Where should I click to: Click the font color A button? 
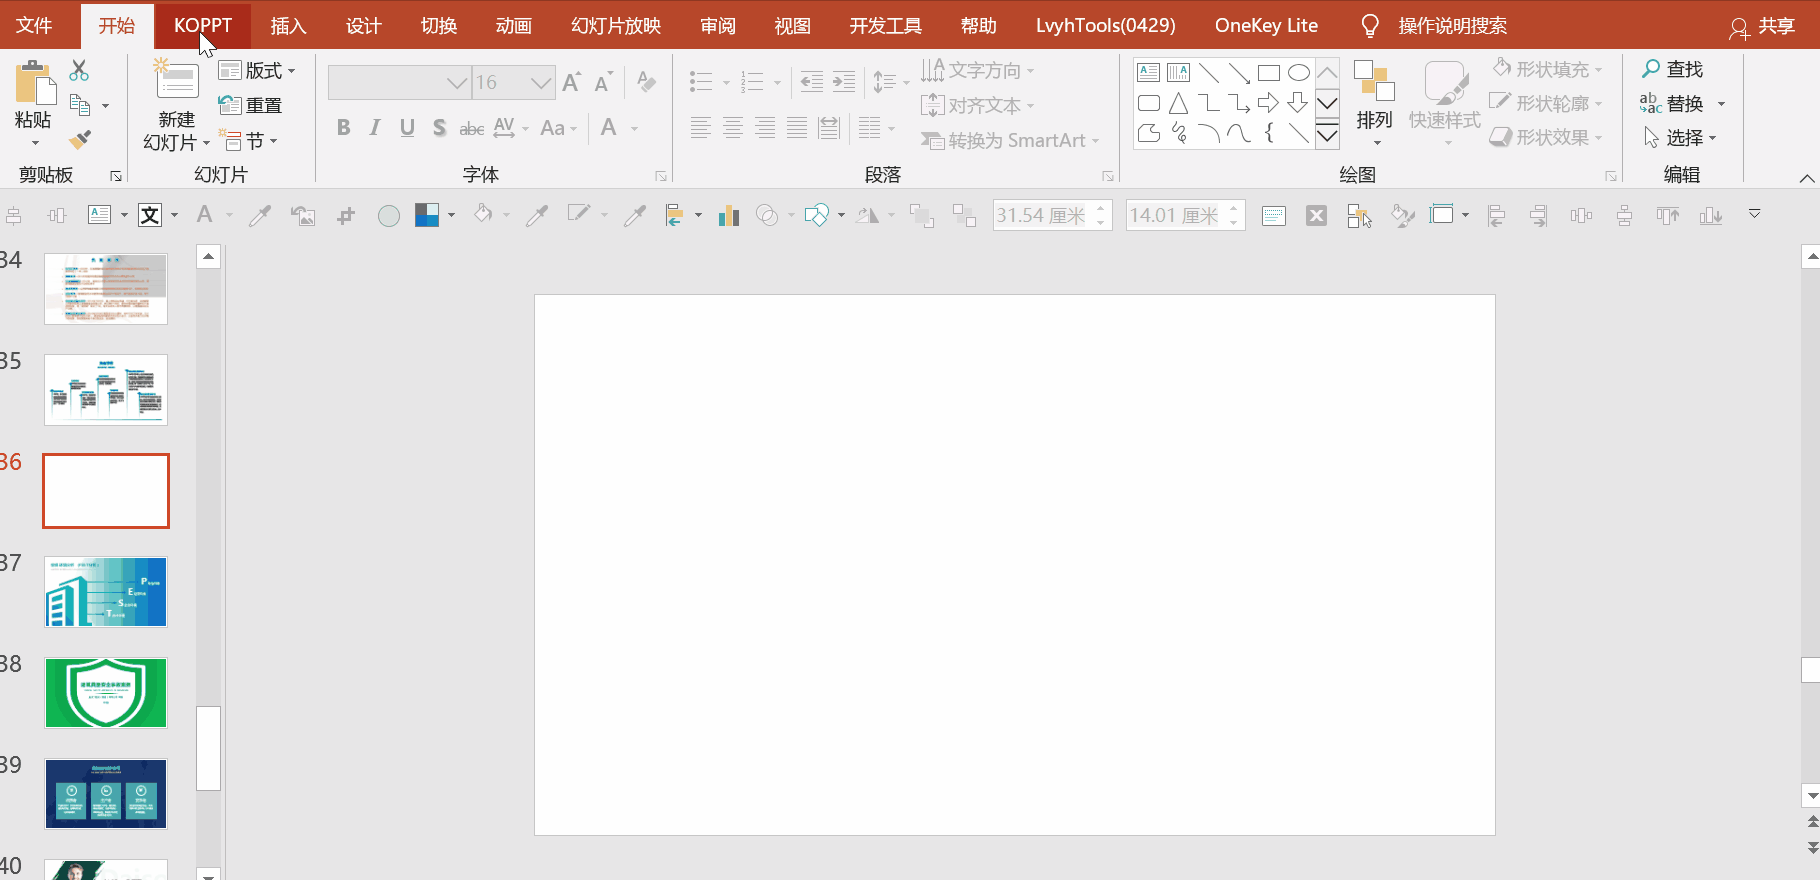[x=609, y=128]
